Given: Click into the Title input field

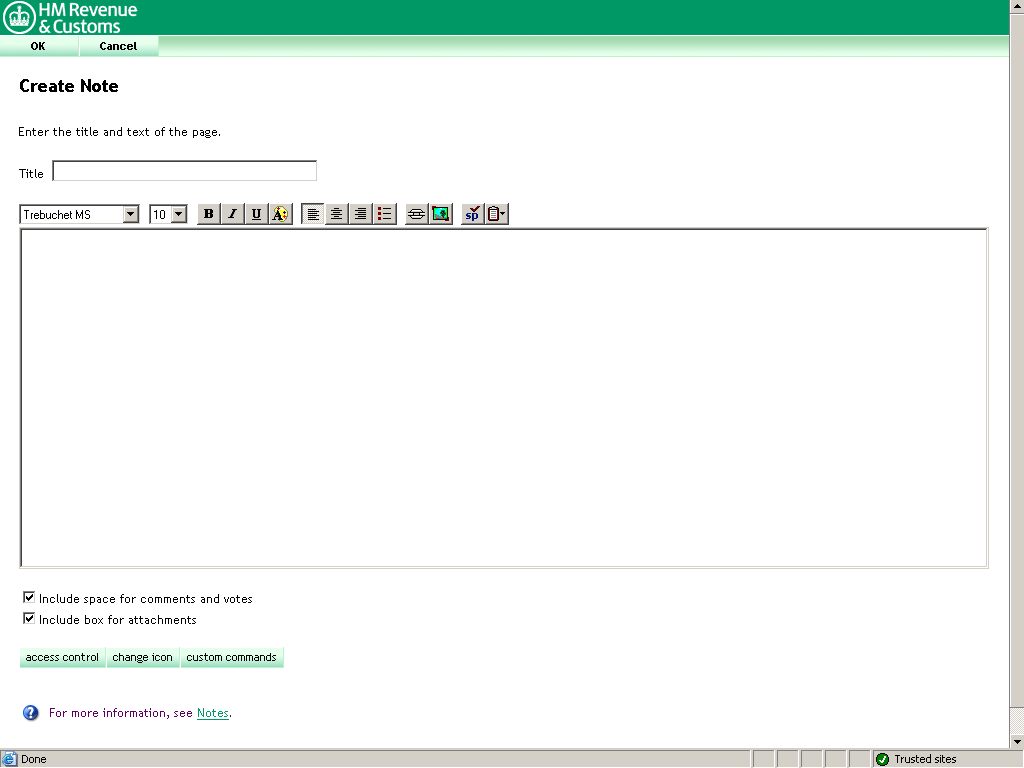Looking at the screenshot, I should pyautogui.click(x=184, y=172).
